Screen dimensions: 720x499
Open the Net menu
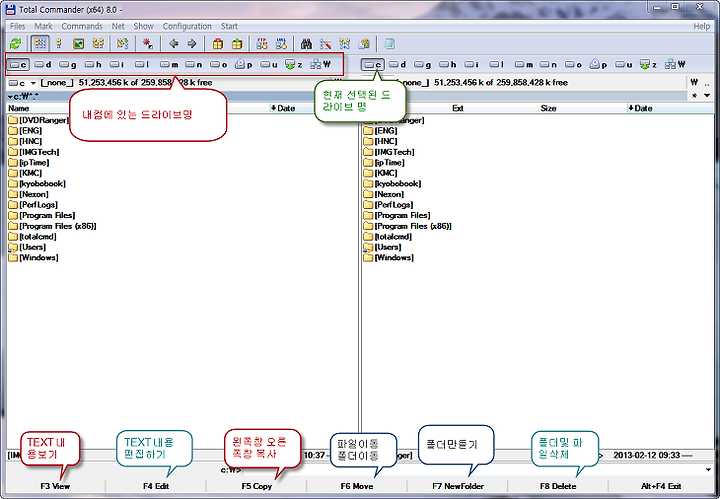point(118,26)
